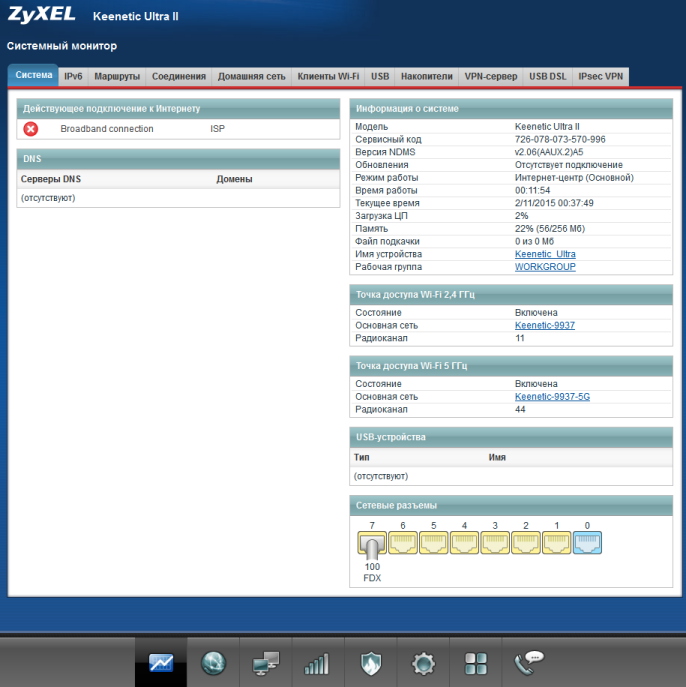Open the Internet globe icon
Image resolution: width=686 pixels, height=687 pixels.
pos(213,662)
